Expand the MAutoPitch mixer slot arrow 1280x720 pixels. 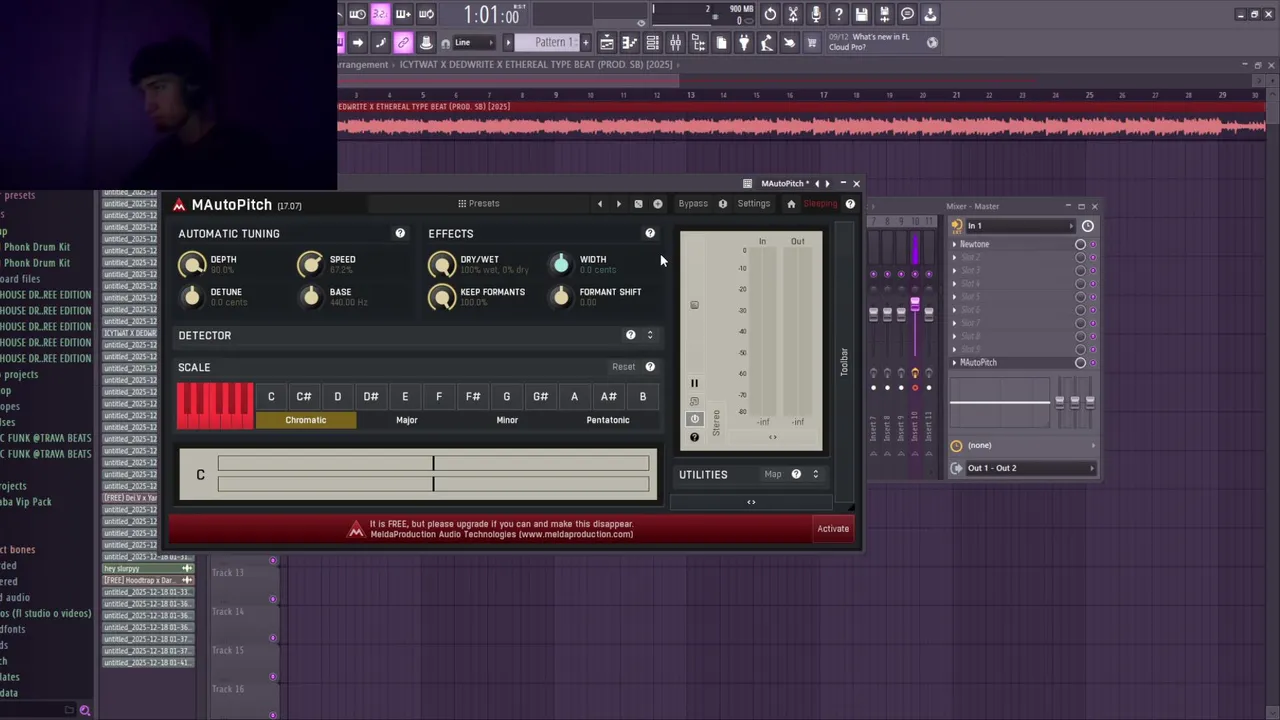pos(954,363)
